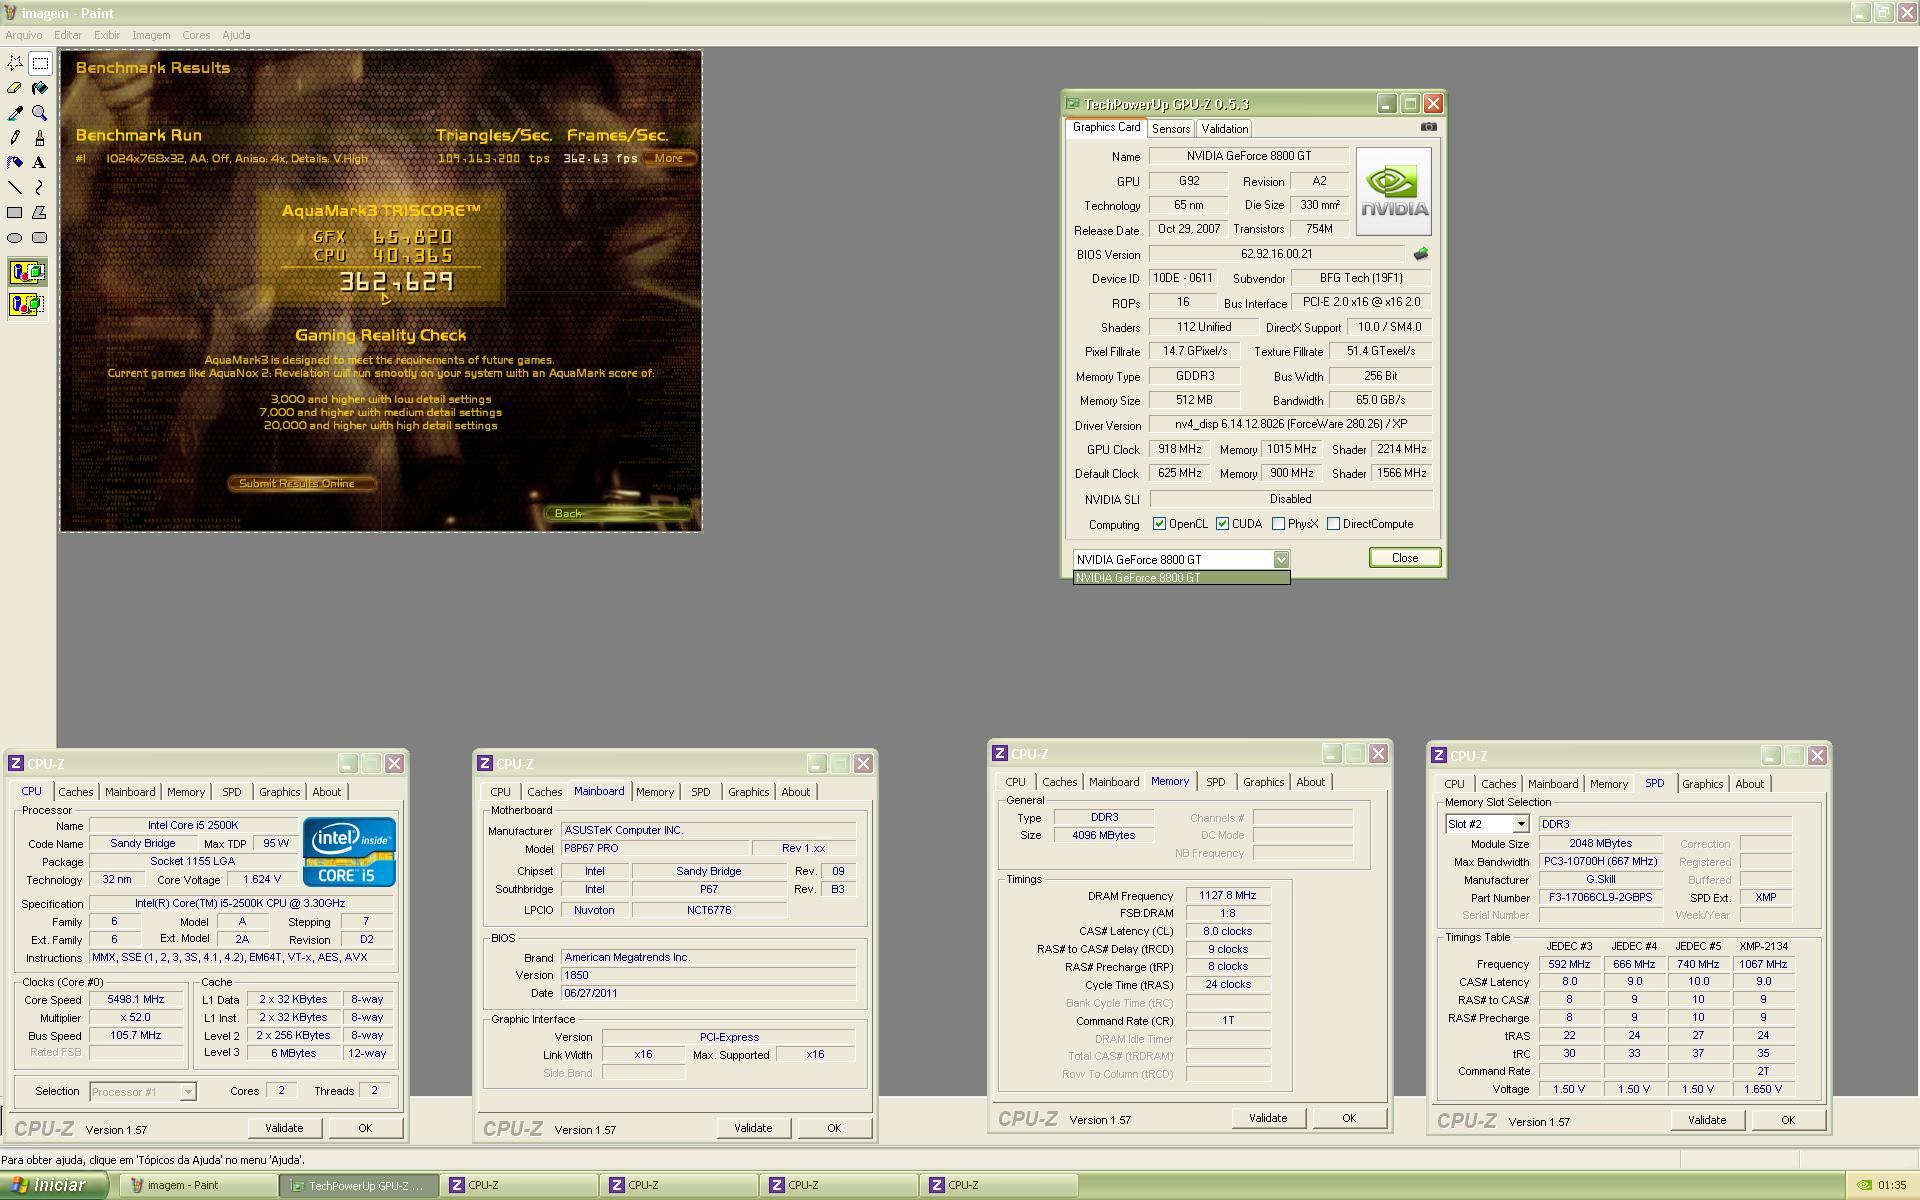Viewport: 1920px width, 1200px height.
Task: Pick the Eraser tool in Paint
Action: 15,88
